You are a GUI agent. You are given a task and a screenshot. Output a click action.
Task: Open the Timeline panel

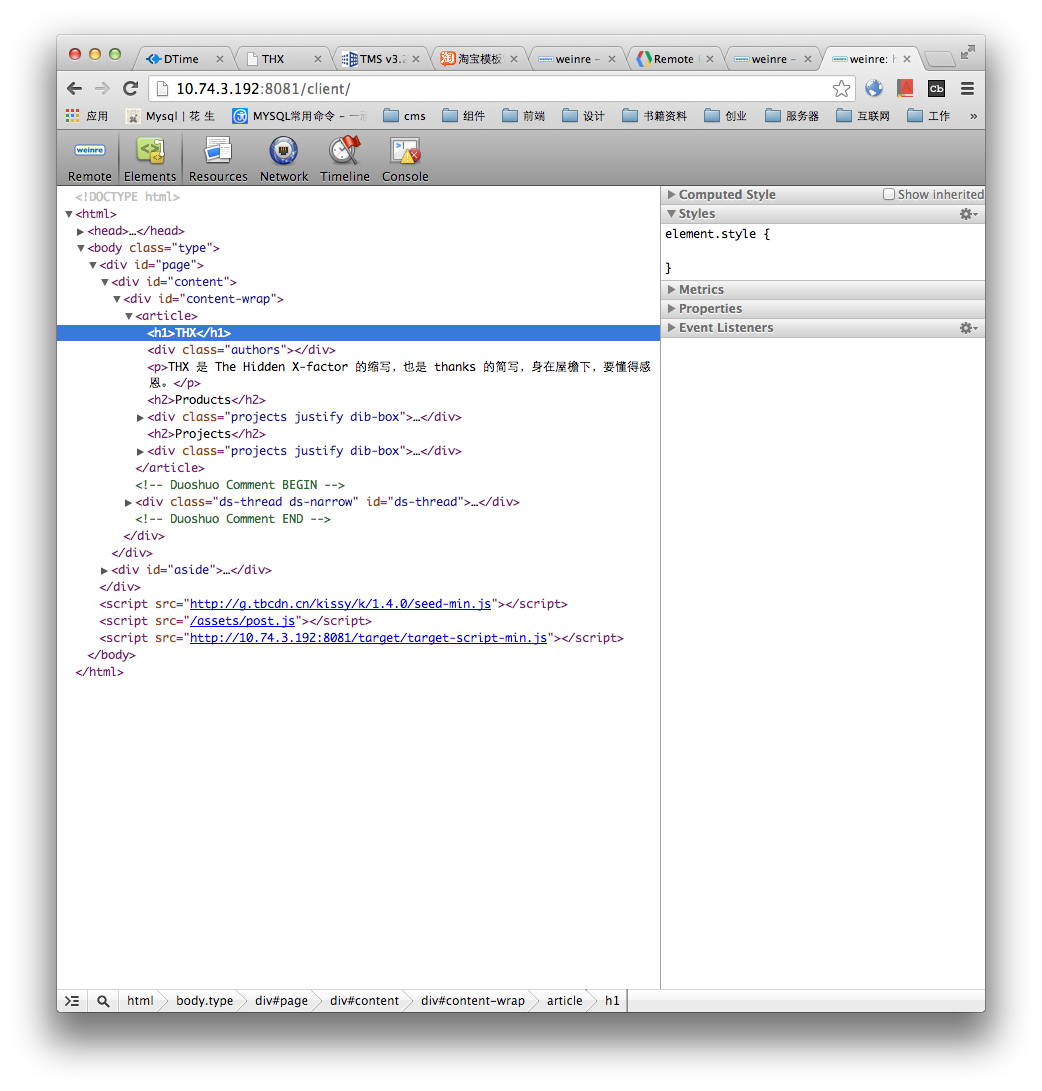pos(345,159)
